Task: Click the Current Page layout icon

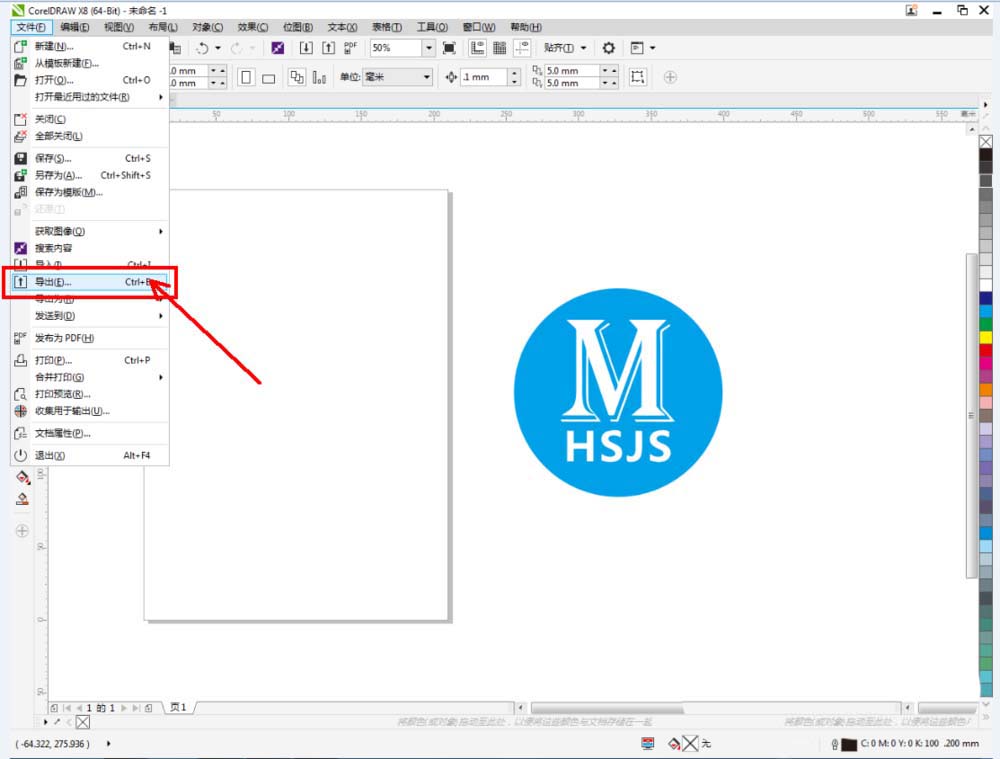Action: 320,78
